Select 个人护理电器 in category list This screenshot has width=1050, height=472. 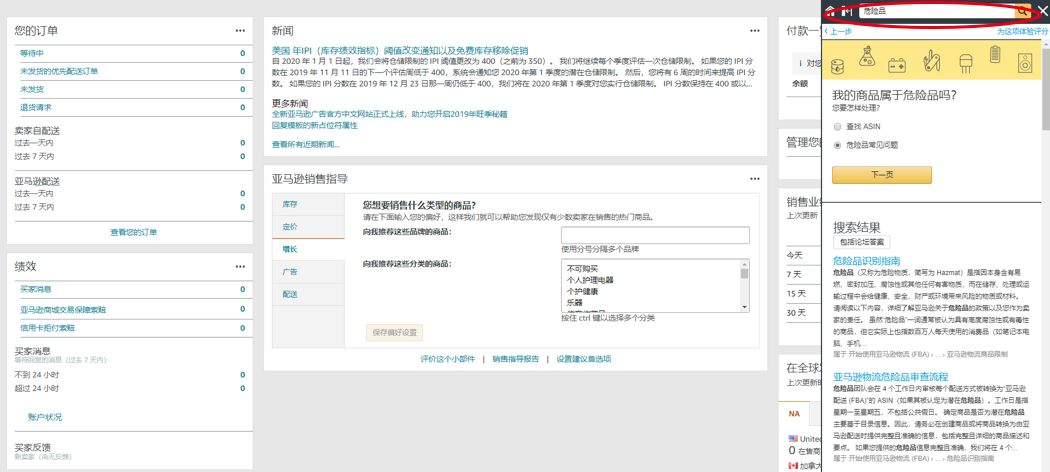[590, 280]
